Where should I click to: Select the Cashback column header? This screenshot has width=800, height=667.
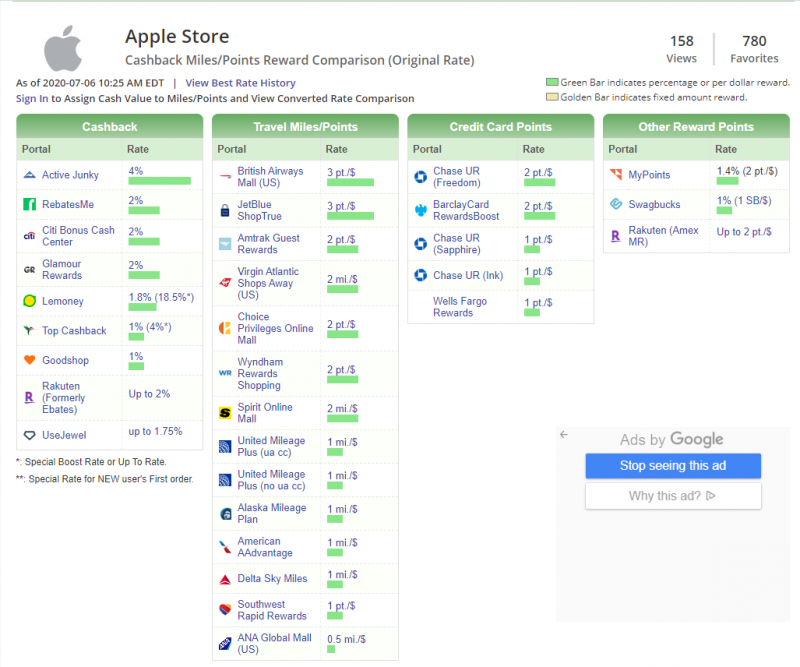point(110,127)
